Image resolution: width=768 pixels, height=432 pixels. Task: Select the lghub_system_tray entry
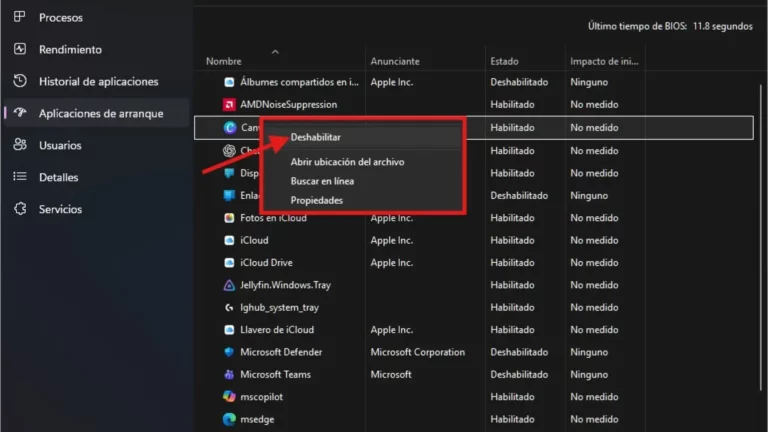coord(279,308)
